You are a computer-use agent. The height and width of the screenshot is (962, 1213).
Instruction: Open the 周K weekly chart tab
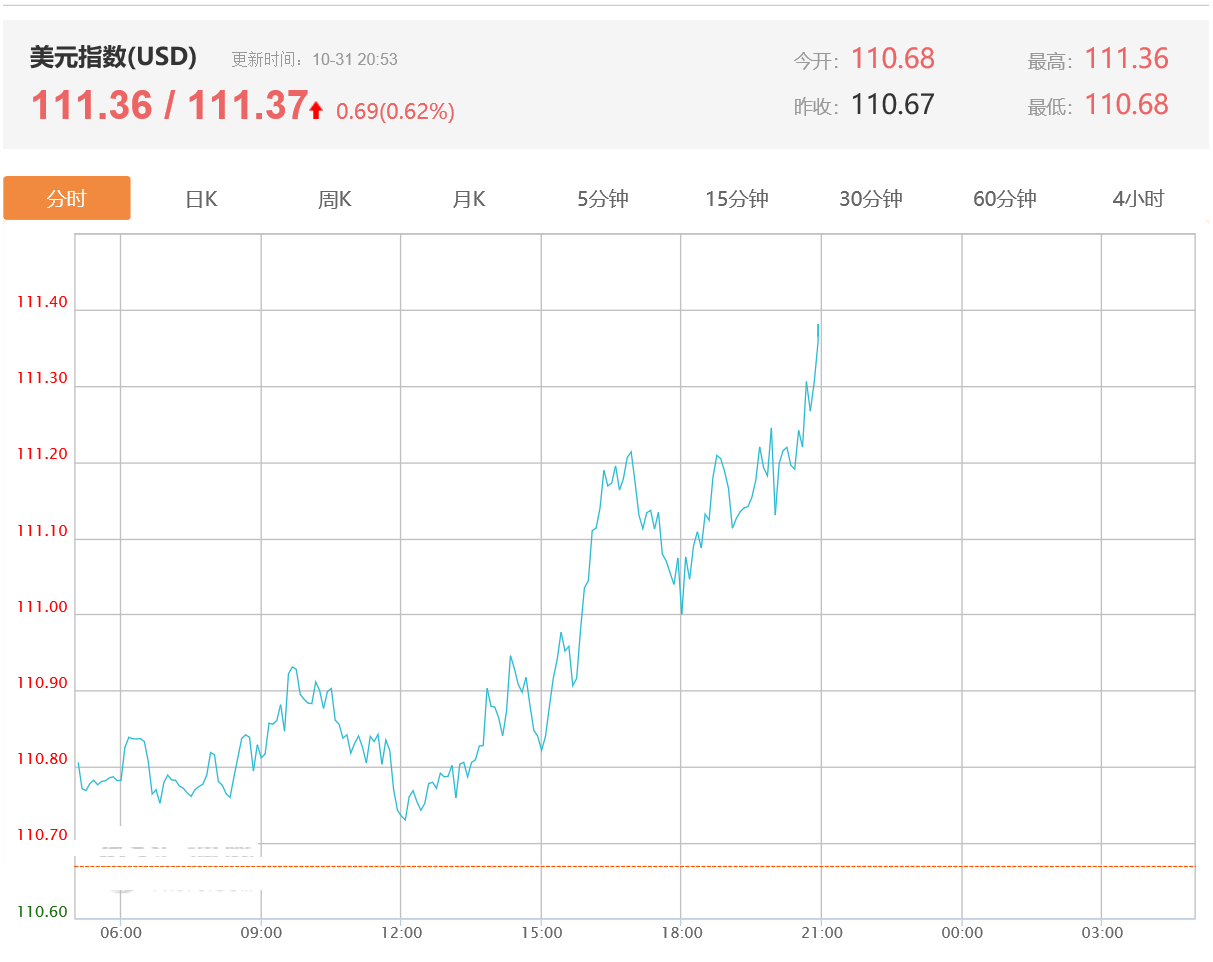(335, 199)
